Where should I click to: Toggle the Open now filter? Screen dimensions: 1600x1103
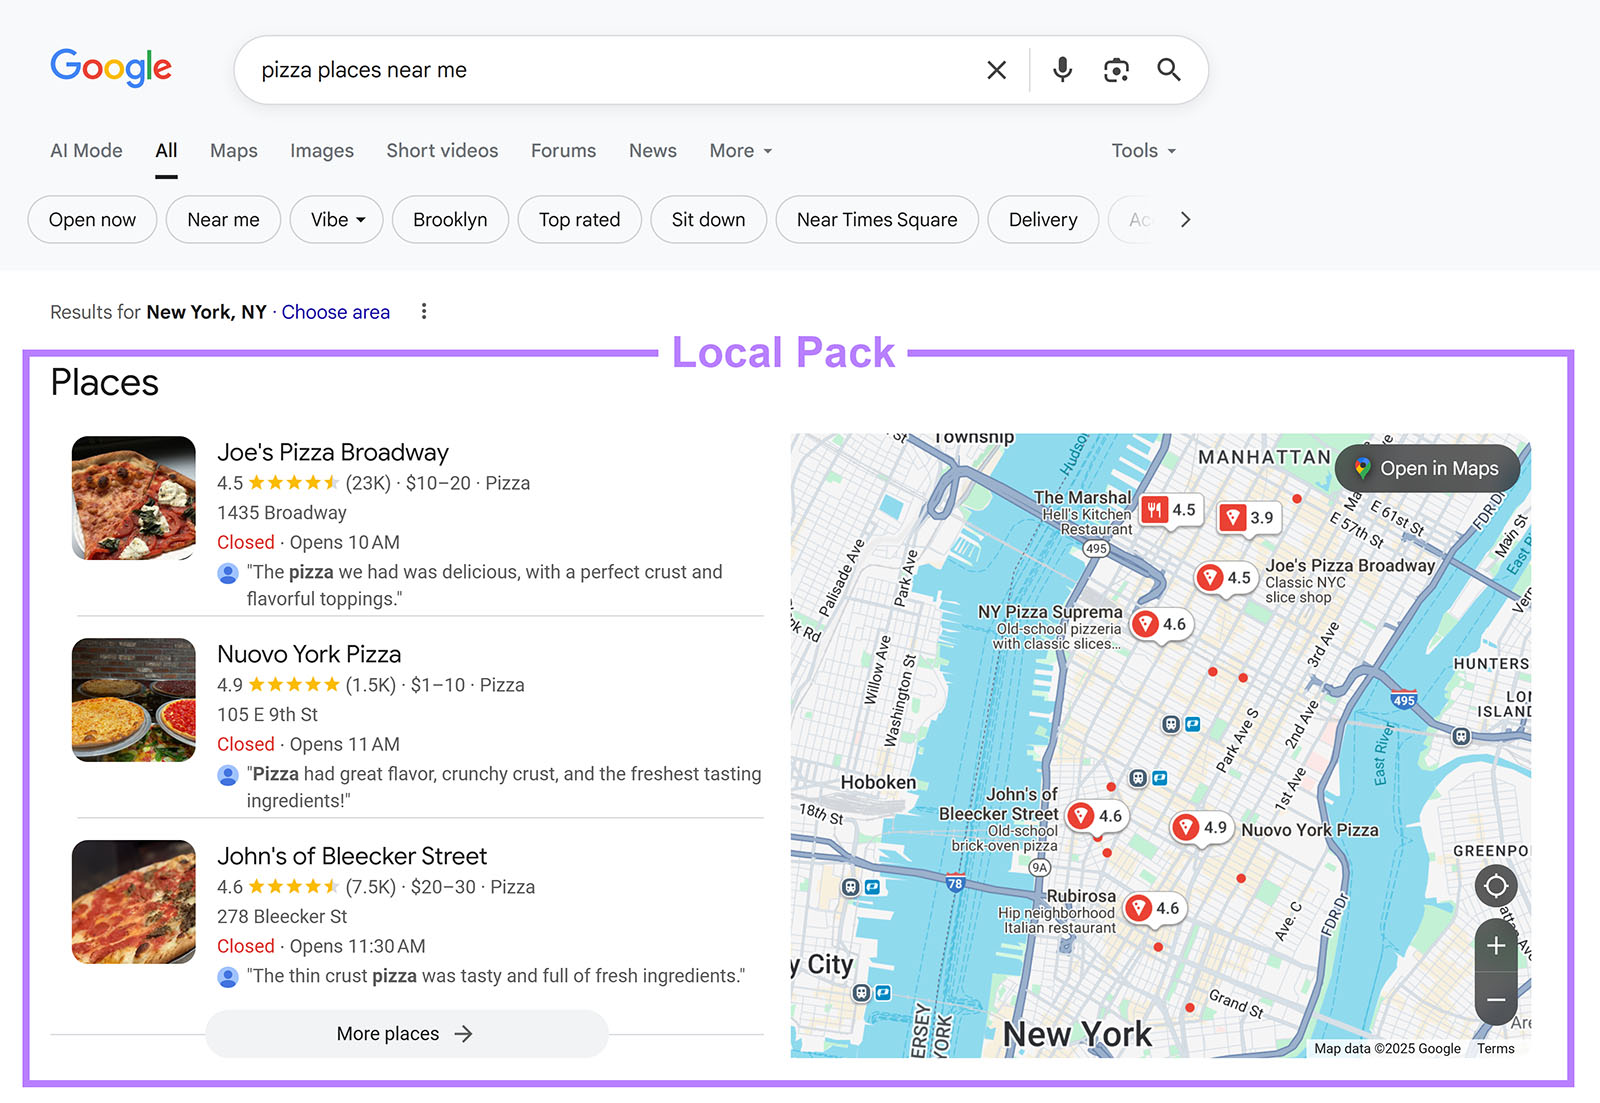tap(91, 219)
